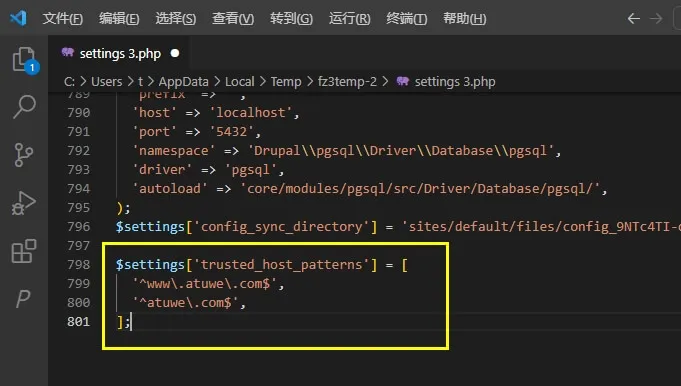This screenshot has width=681, height=386.
Task: Click the 'config_sync_directory' key text
Action: pos(281,227)
